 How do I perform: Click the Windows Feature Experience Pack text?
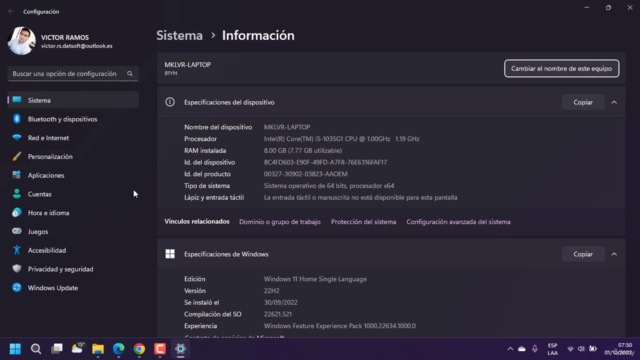click(x=340, y=326)
